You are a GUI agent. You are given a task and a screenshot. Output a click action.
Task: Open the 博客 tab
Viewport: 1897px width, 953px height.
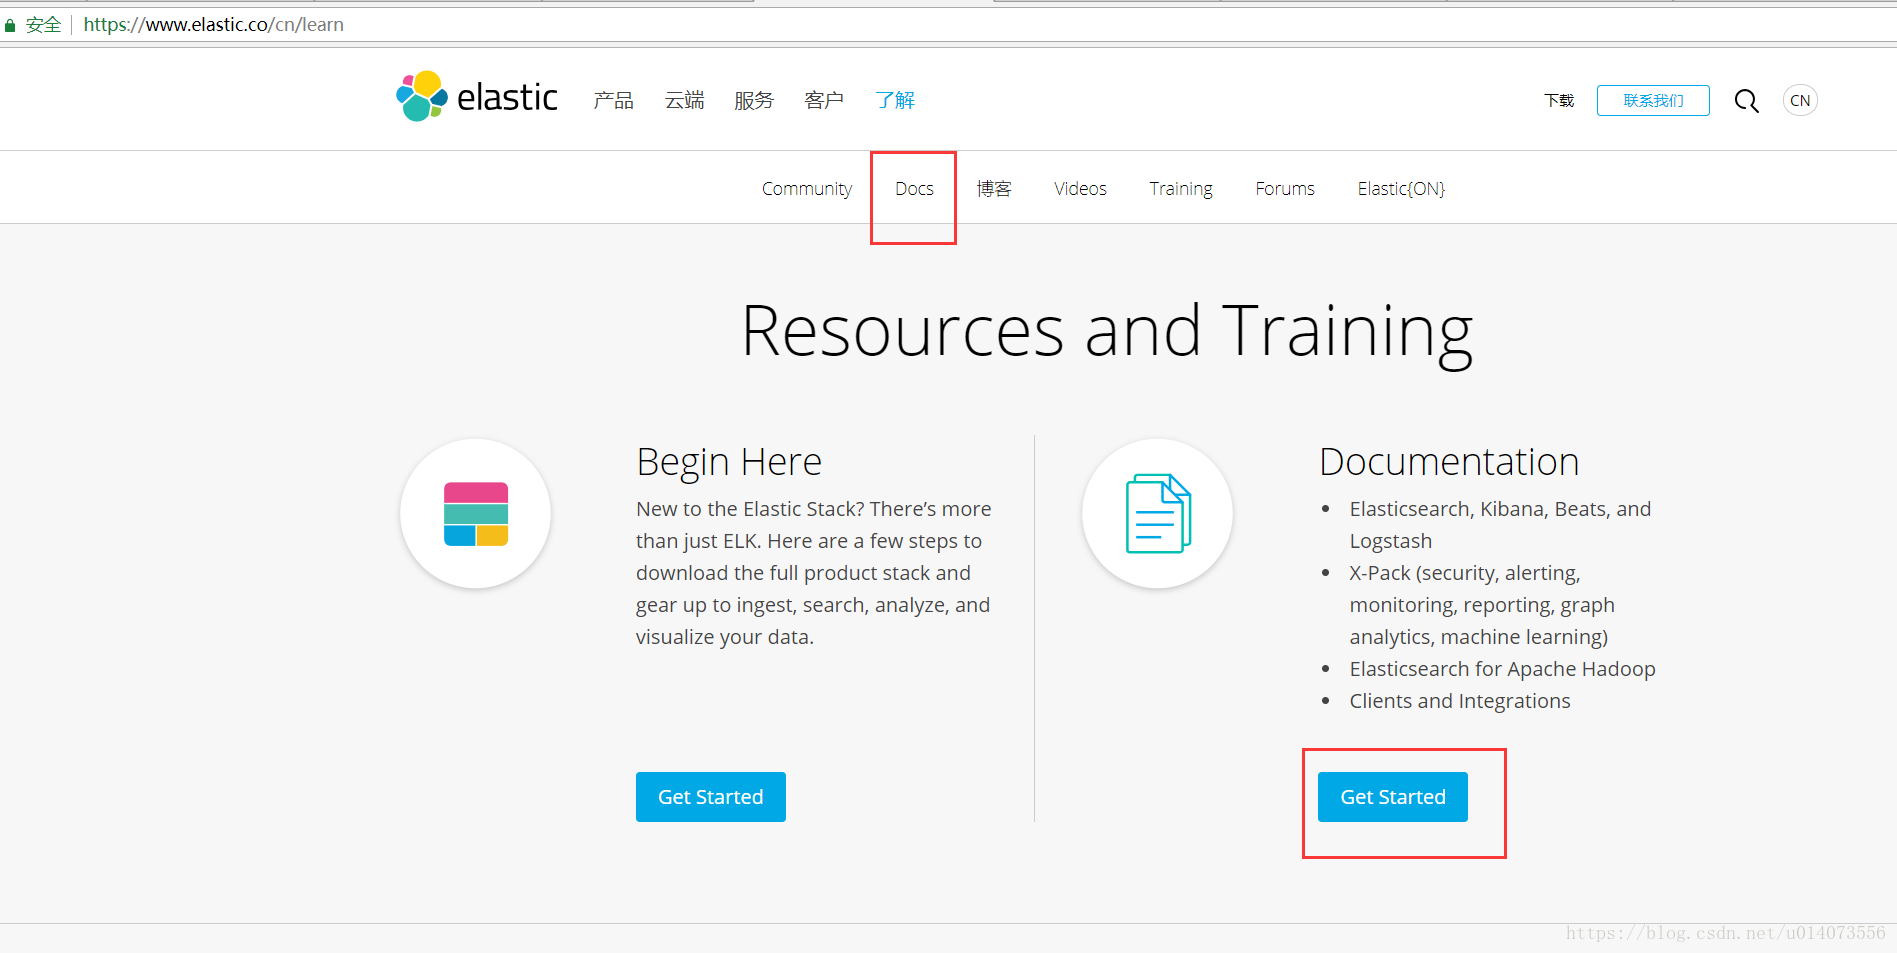click(994, 188)
